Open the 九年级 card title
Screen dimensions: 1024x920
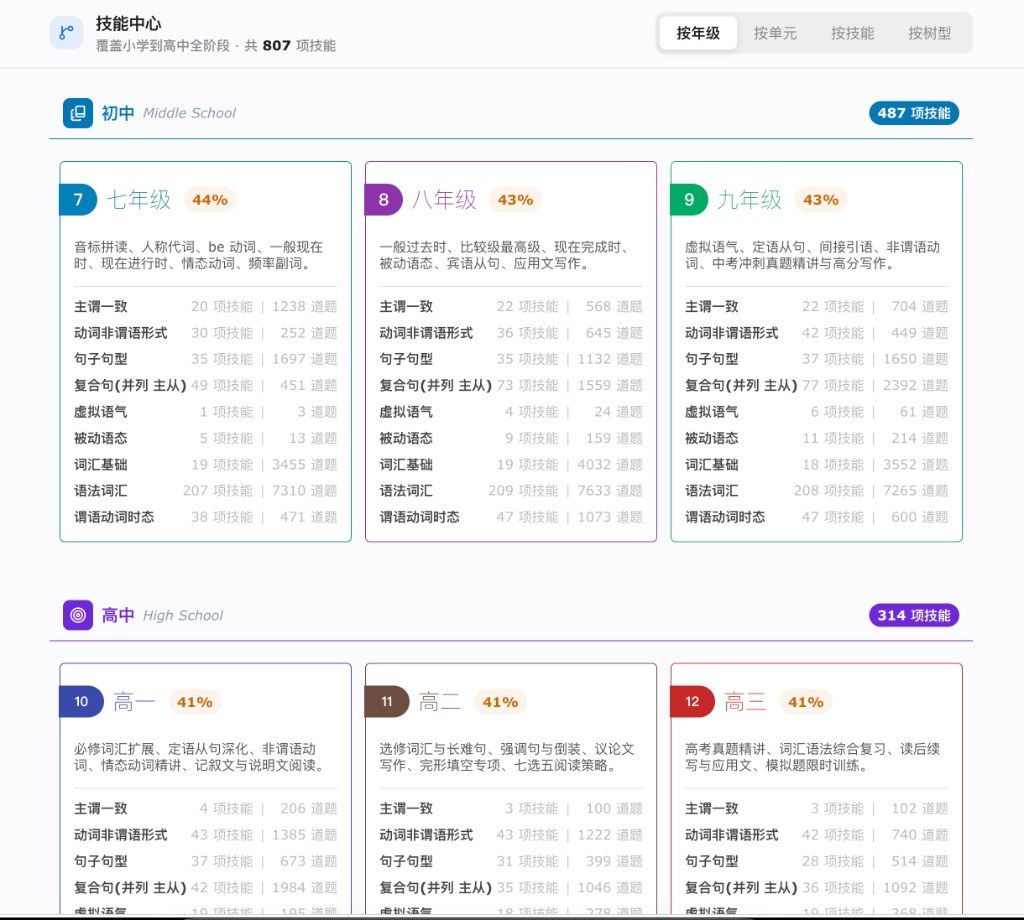tap(750, 200)
